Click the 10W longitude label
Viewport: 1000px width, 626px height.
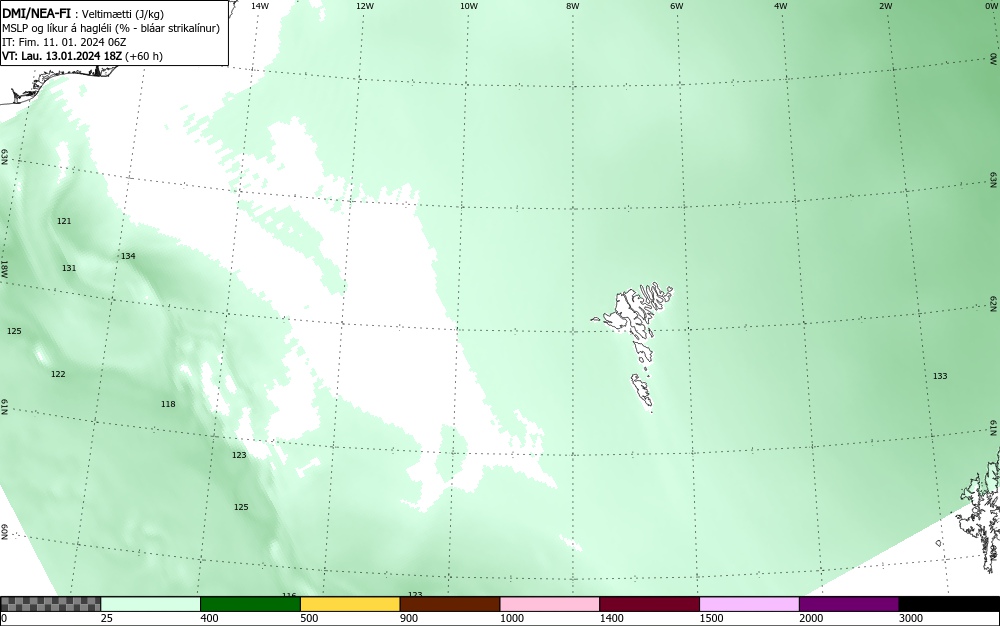[469, 6]
